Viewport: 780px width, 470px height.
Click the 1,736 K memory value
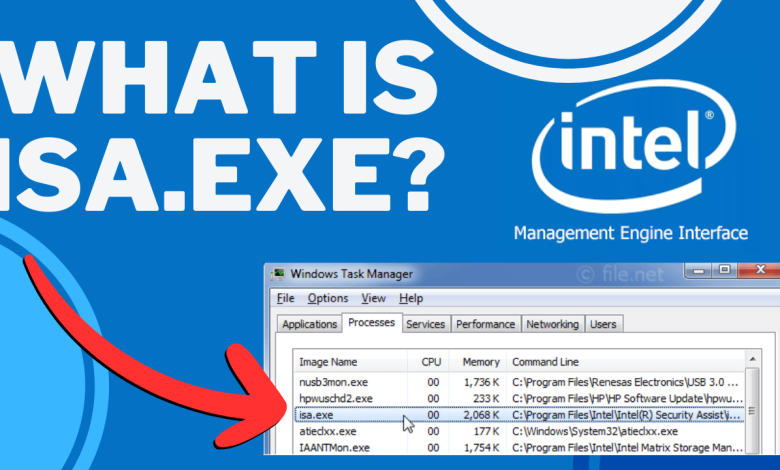pos(482,382)
